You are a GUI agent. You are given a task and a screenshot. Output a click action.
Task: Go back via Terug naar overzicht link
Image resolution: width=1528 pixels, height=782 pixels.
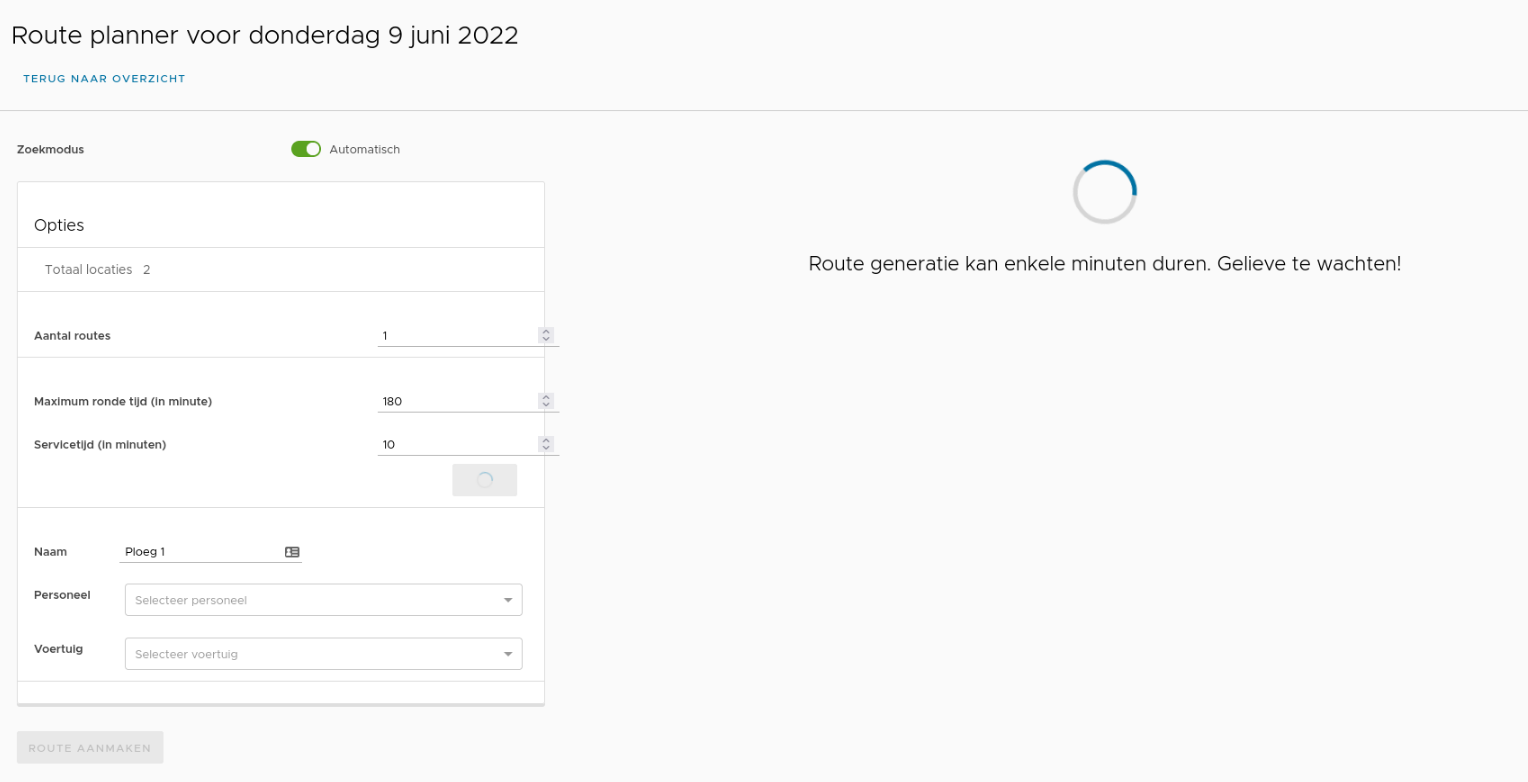point(104,79)
